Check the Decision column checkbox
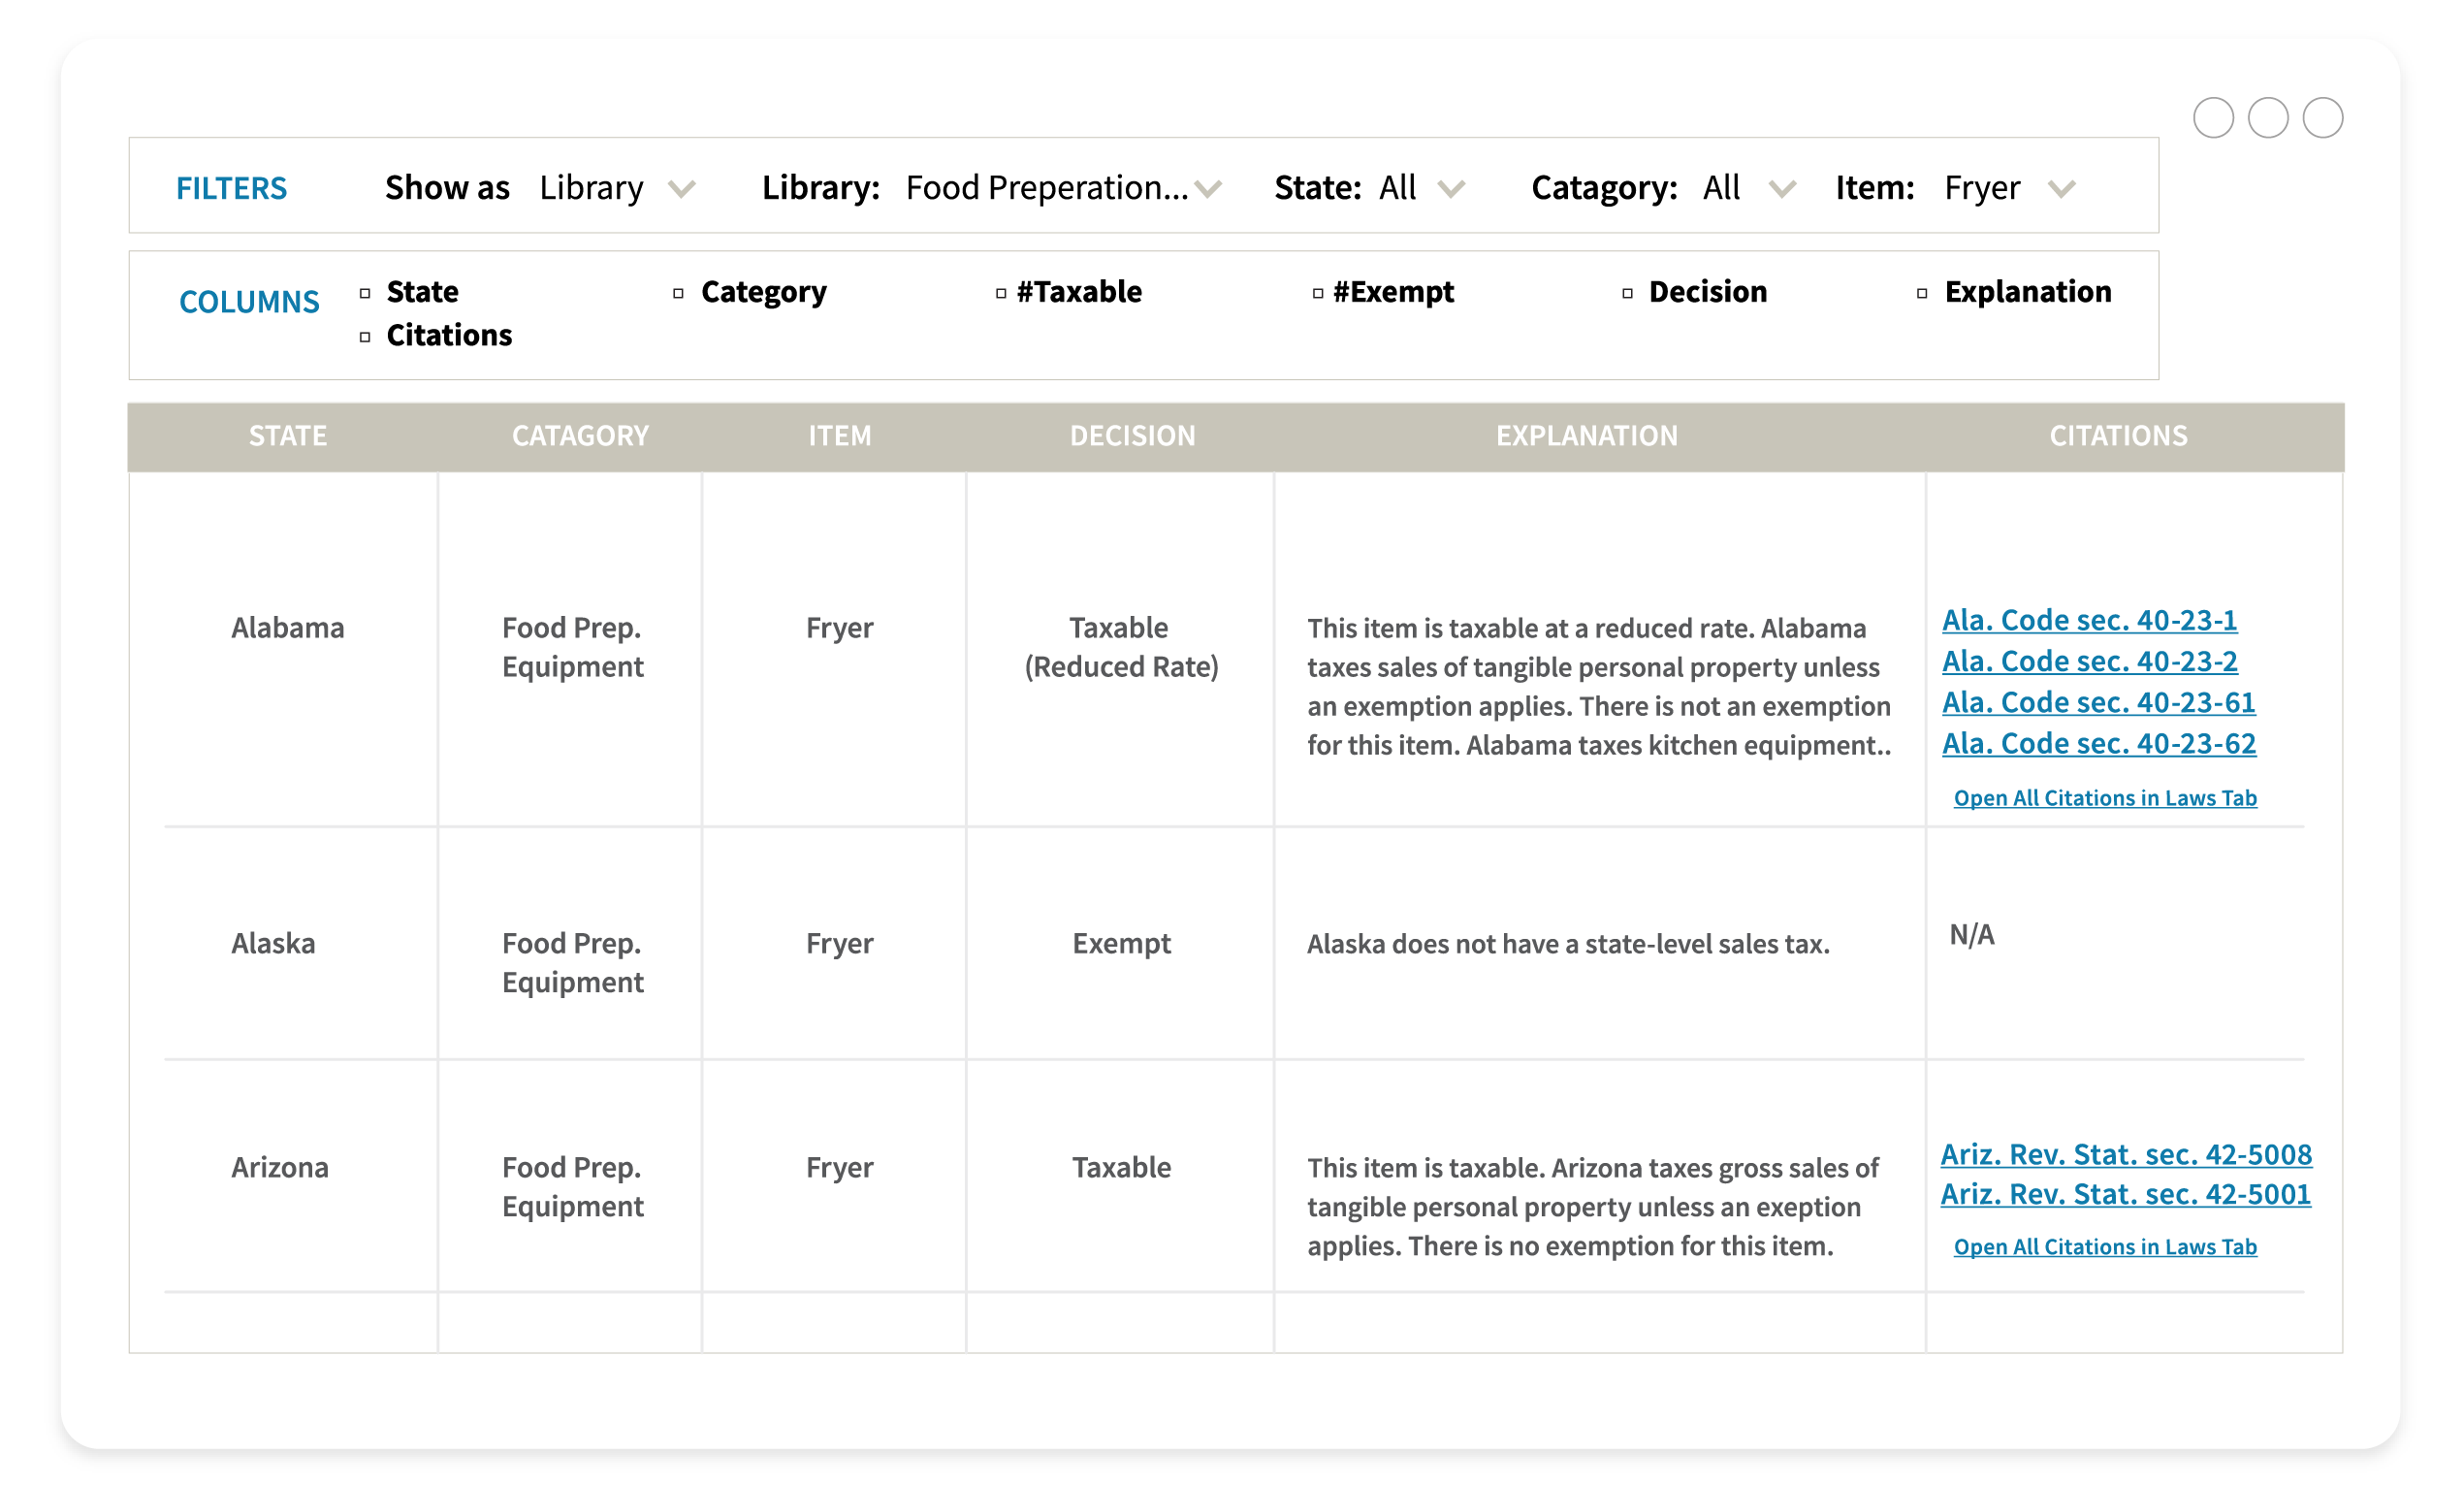Screen dimensions: 2464x1485 (x=1627, y=293)
